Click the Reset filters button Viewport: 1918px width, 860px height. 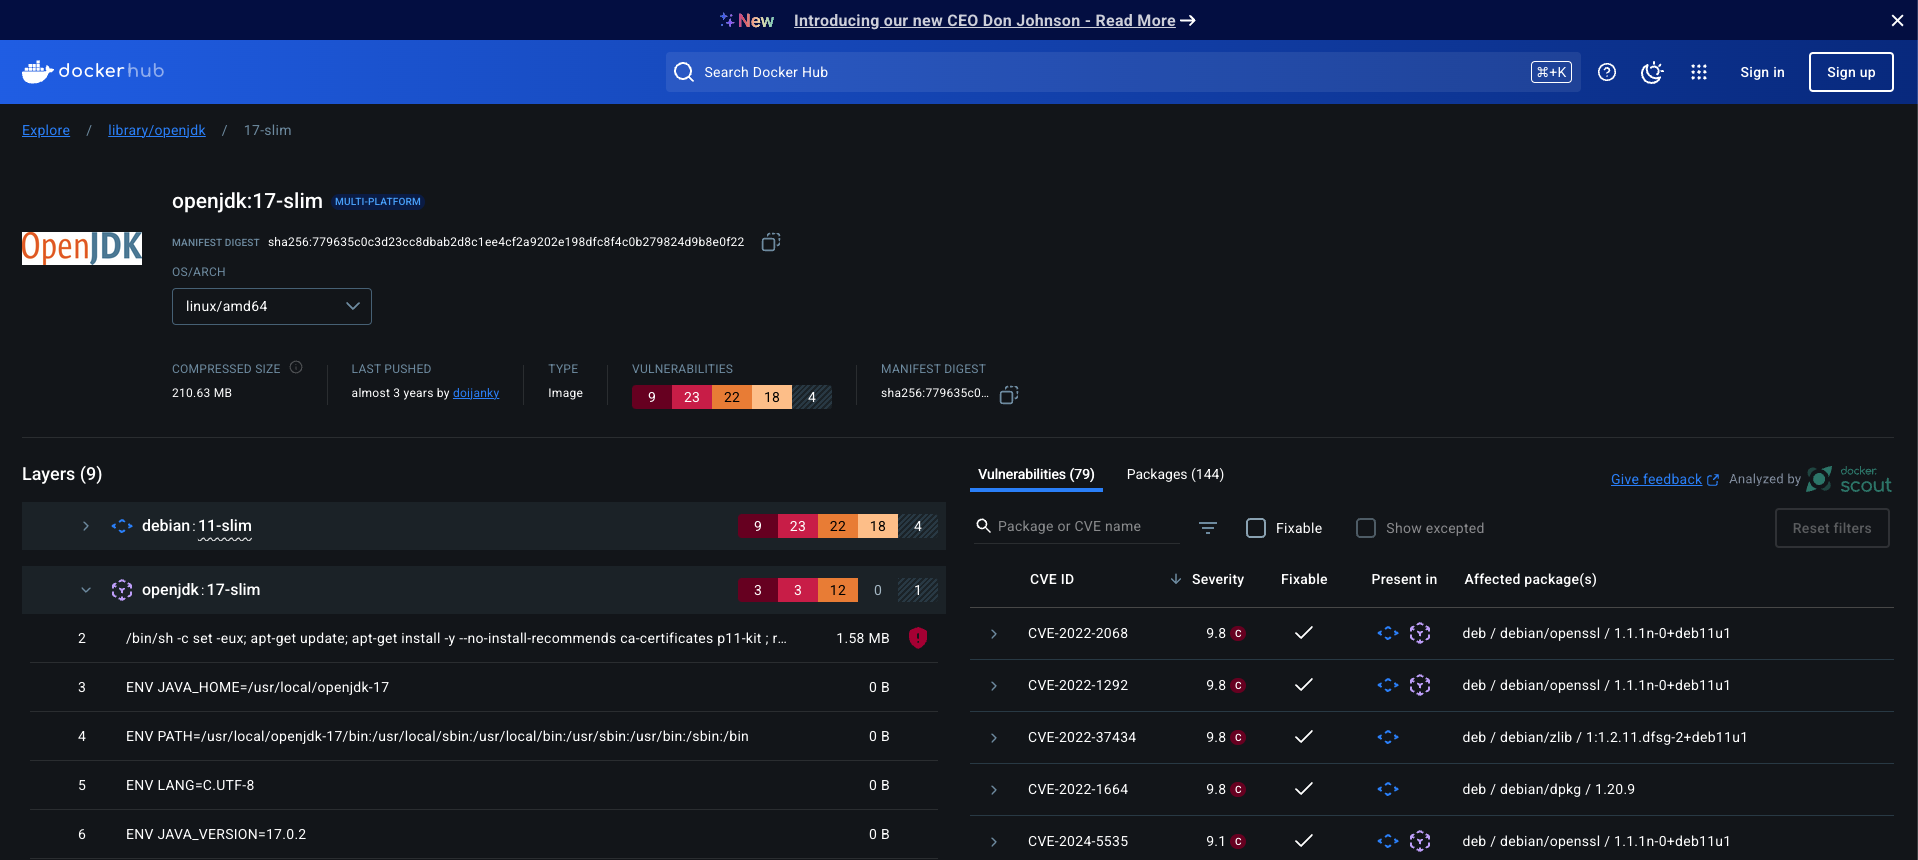1832,528
